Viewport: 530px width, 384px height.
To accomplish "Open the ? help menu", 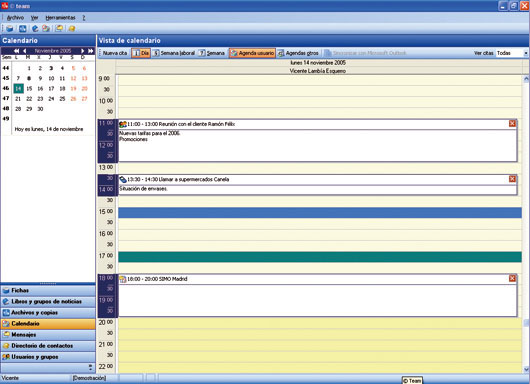I will [84, 18].
